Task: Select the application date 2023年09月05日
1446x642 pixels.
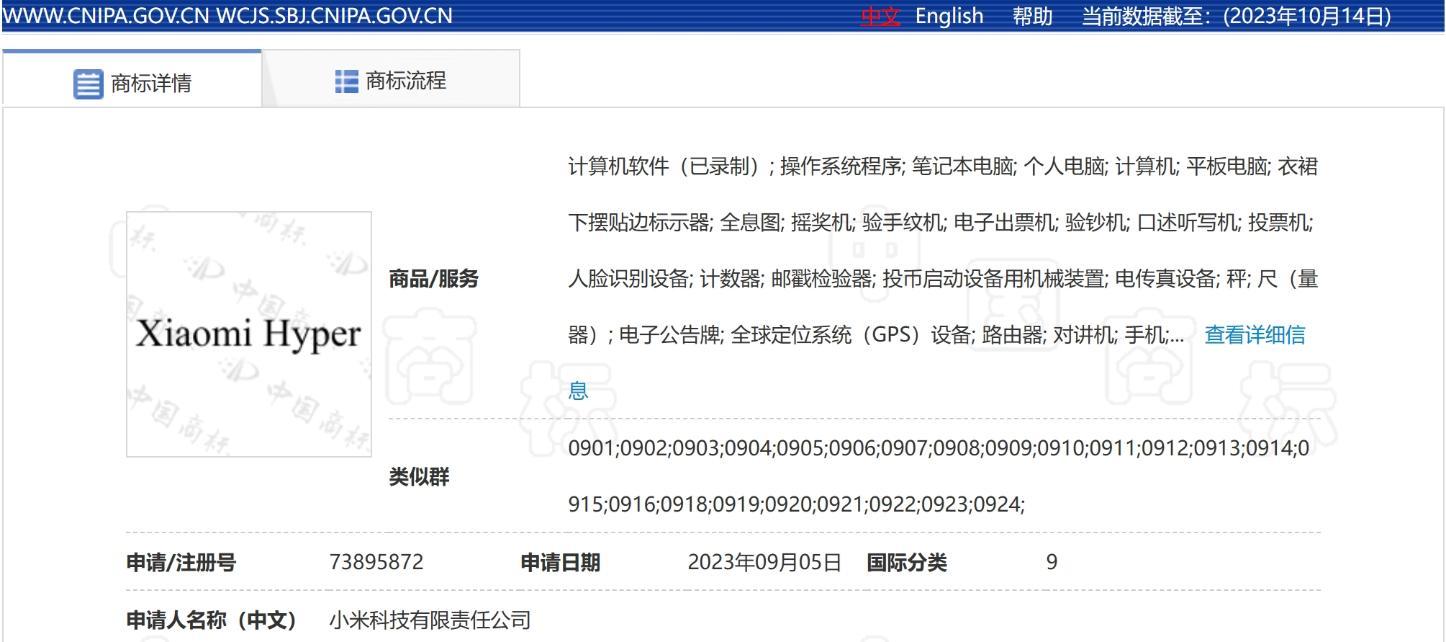Action: 765,563
